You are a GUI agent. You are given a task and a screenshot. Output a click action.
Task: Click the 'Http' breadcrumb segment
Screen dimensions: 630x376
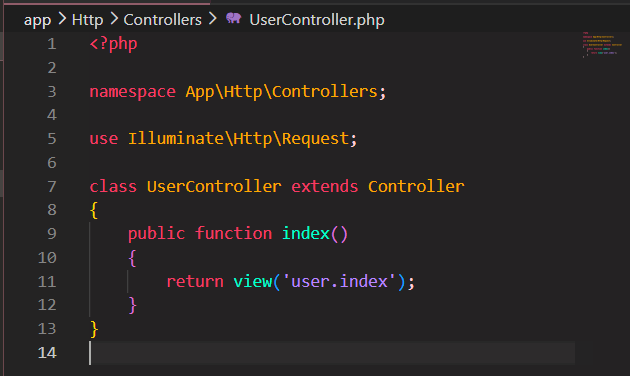click(x=87, y=20)
